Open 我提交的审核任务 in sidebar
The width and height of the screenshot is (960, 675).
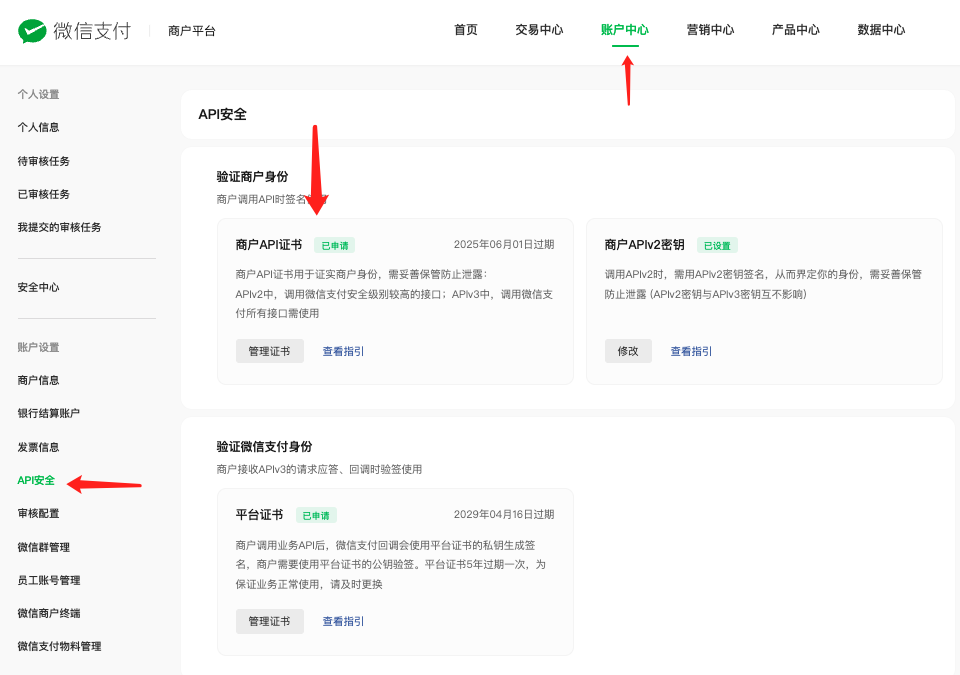(x=59, y=227)
